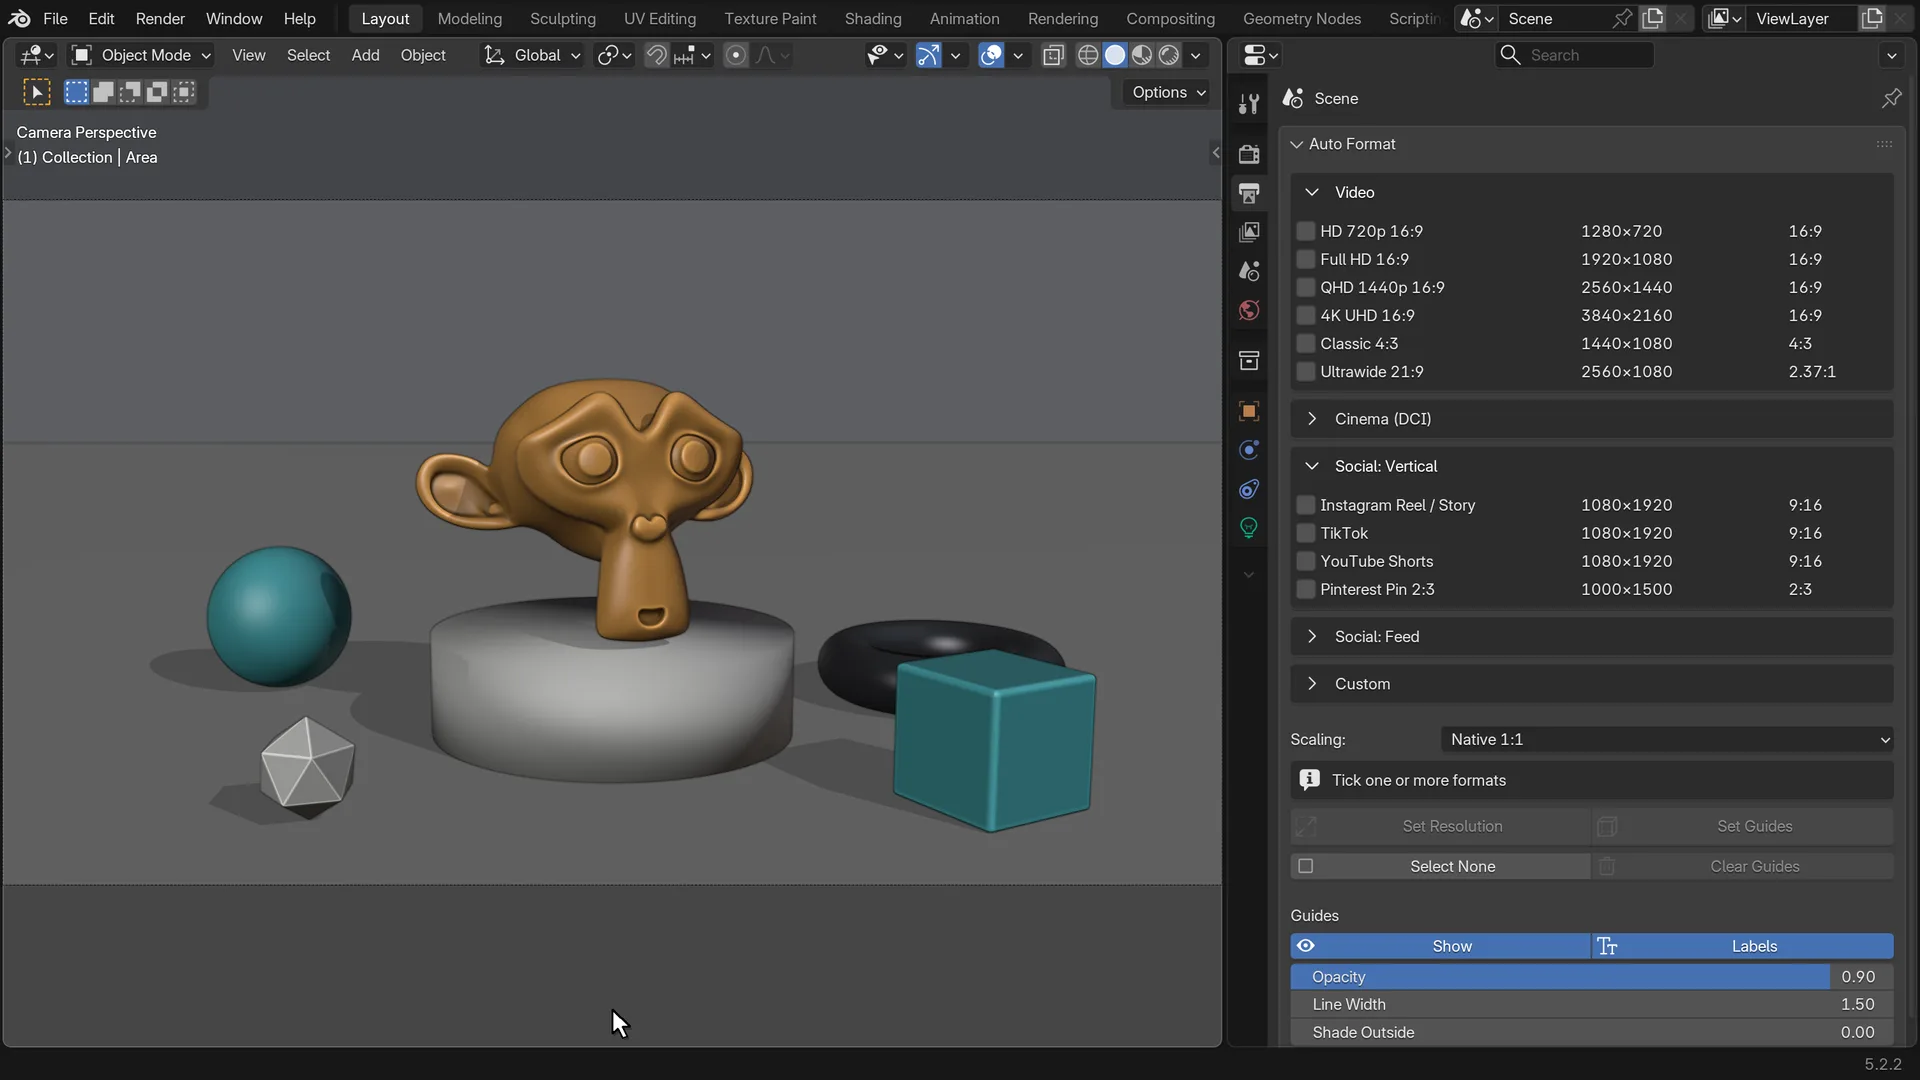This screenshot has height=1080, width=1920.
Task: Open the Output properties tab
Action: click(1249, 193)
